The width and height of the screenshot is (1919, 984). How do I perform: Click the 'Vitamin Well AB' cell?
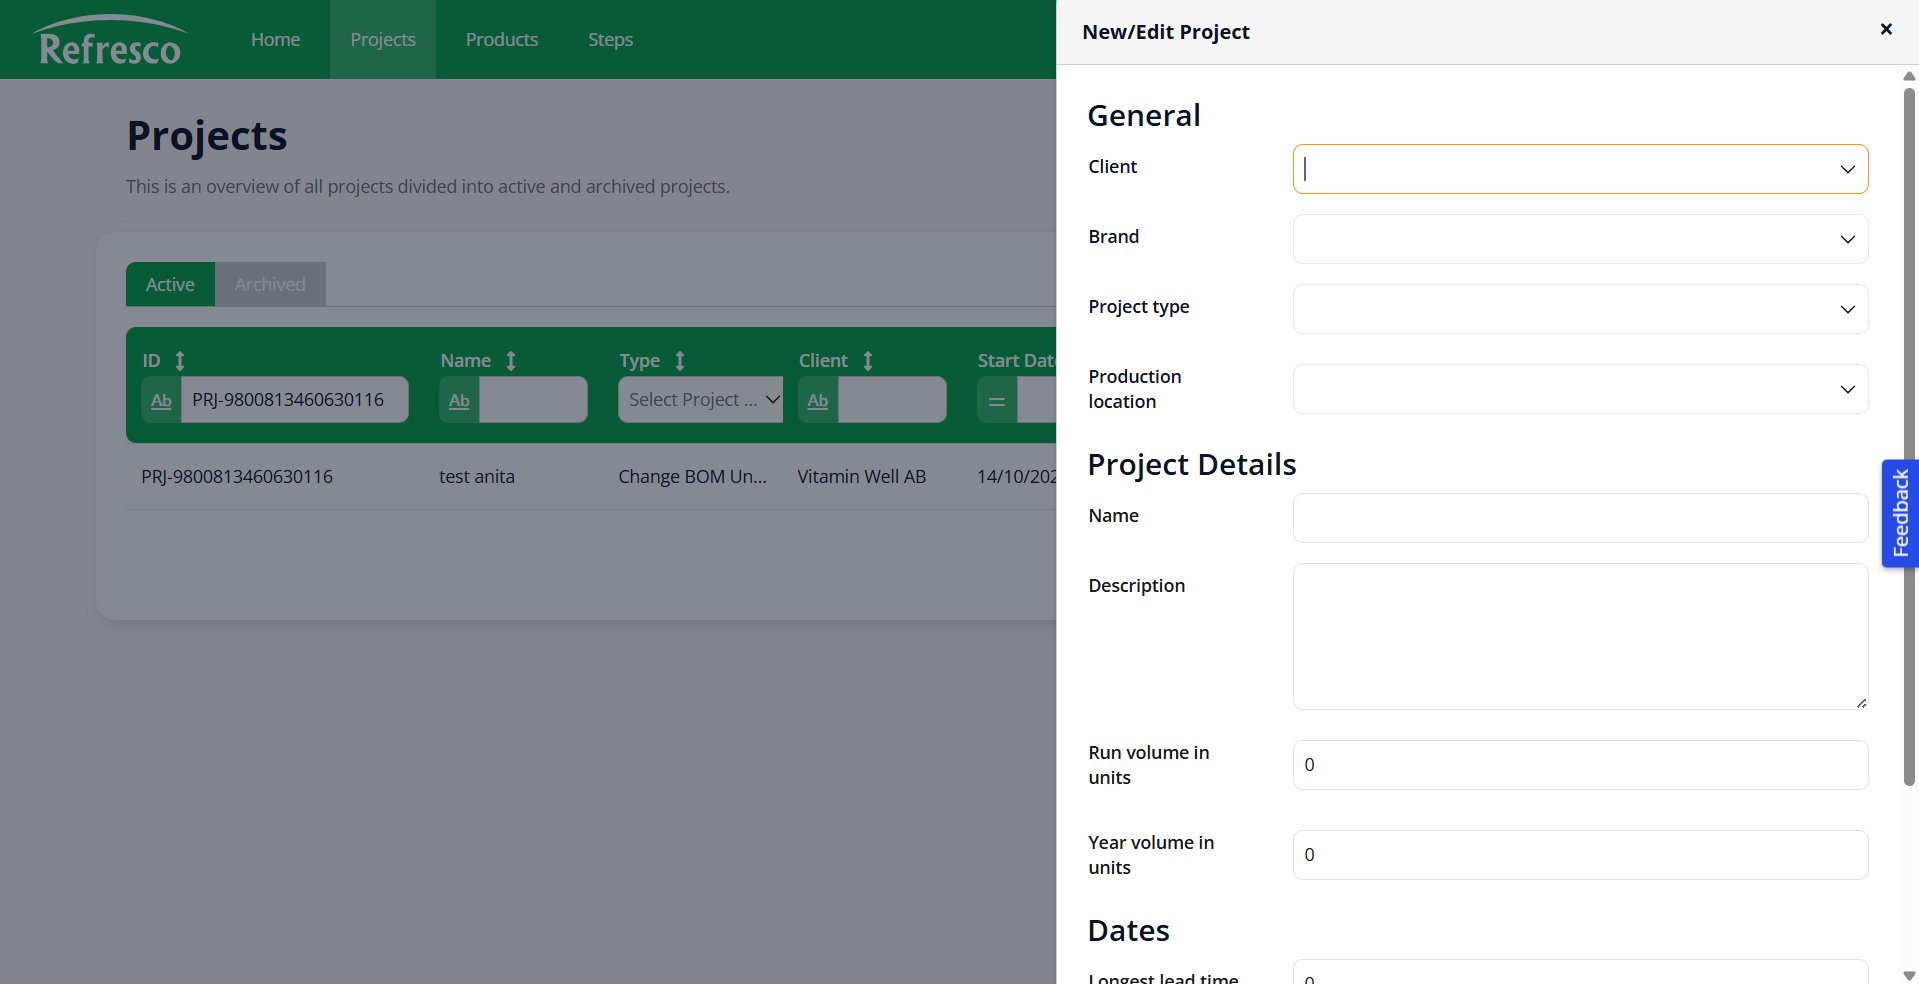click(862, 477)
